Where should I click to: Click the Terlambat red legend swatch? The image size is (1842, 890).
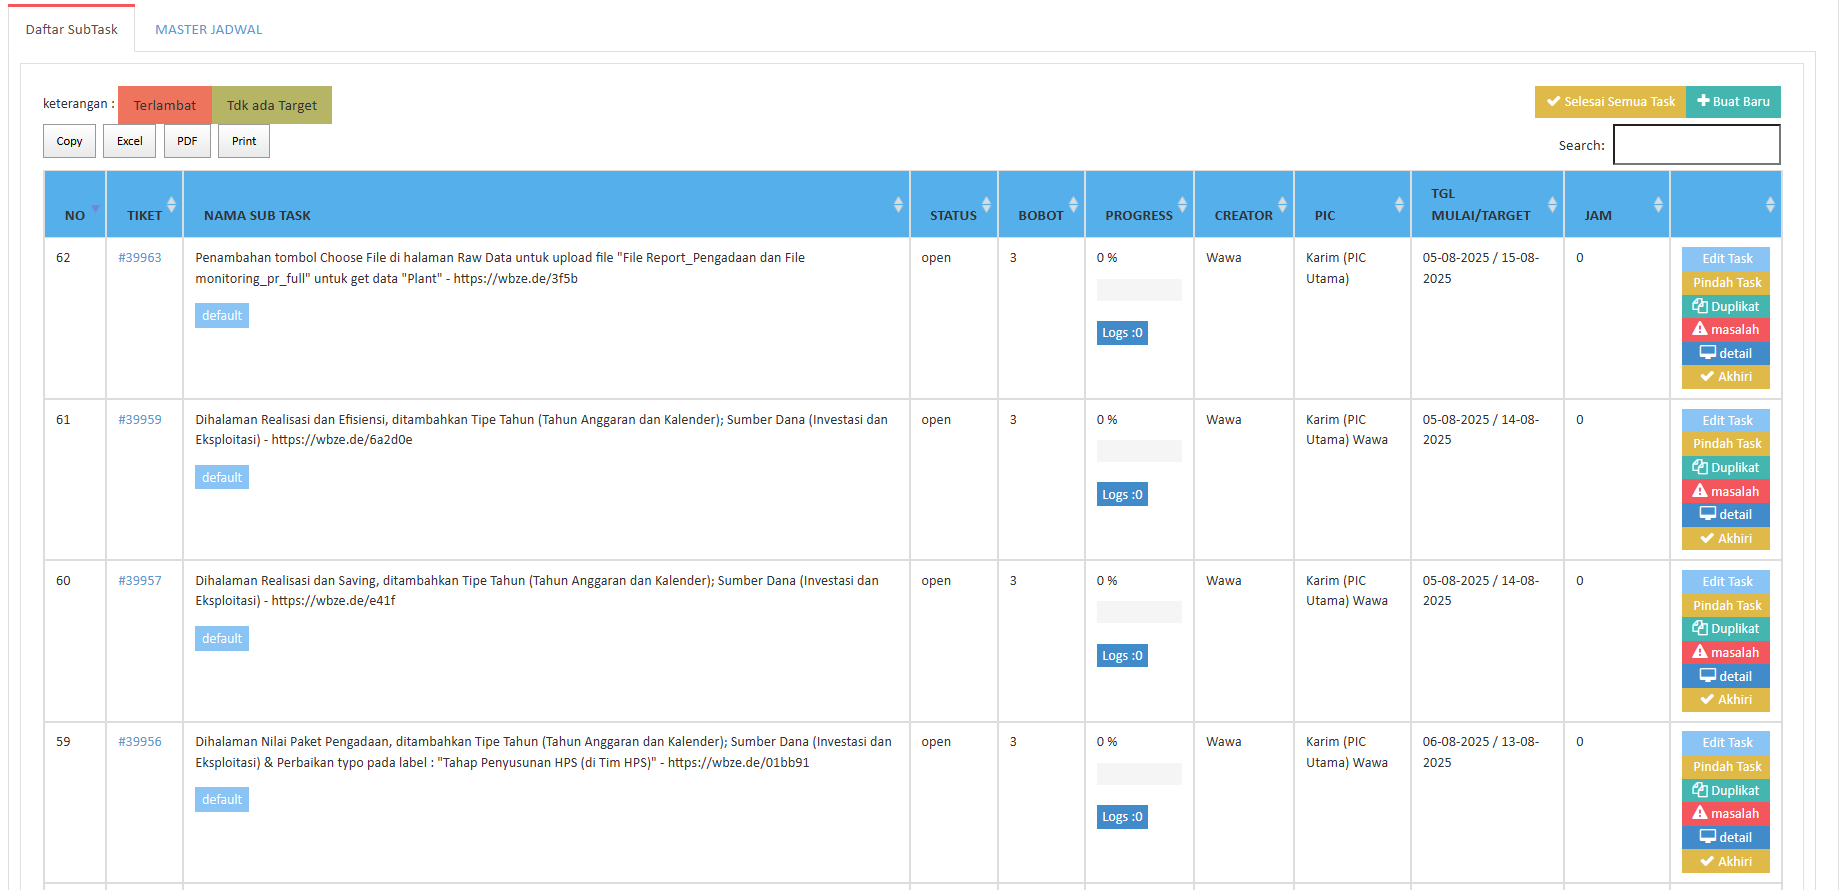(165, 105)
